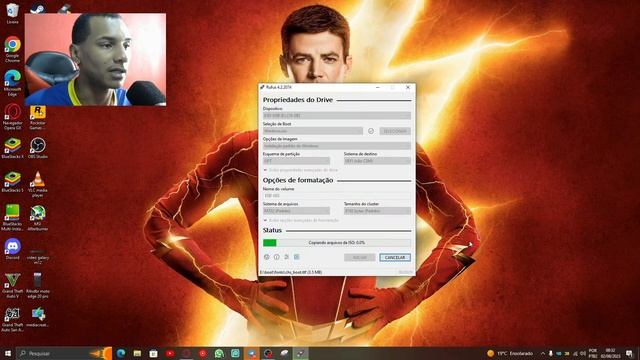Open the Seleção de Boot dropdown
This screenshot has height=360, width=640.
pyautogui.click(x=313, y=131)
